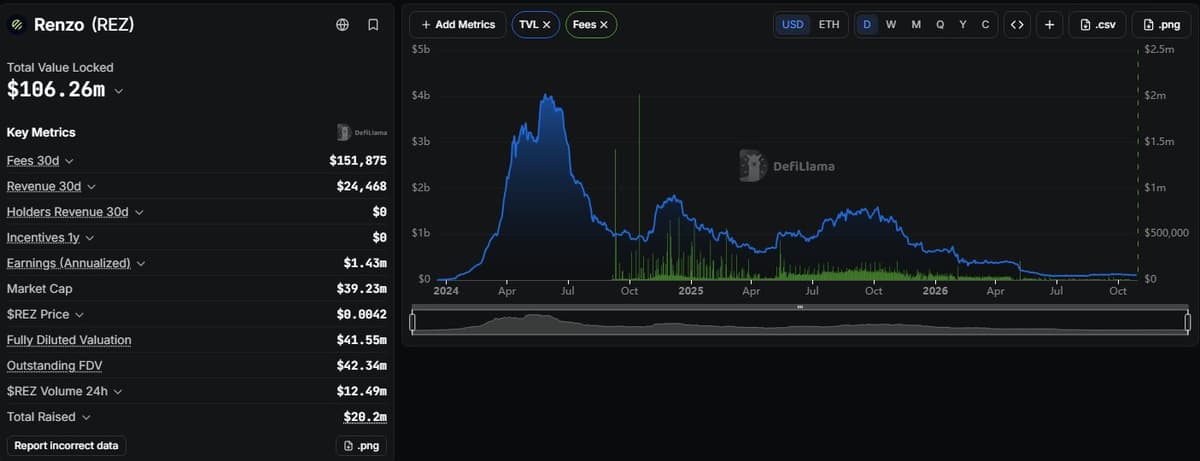This screenshot has height=461, width=1200.
Task: Click the $41.55m valuation value
Action: [362, 340]
